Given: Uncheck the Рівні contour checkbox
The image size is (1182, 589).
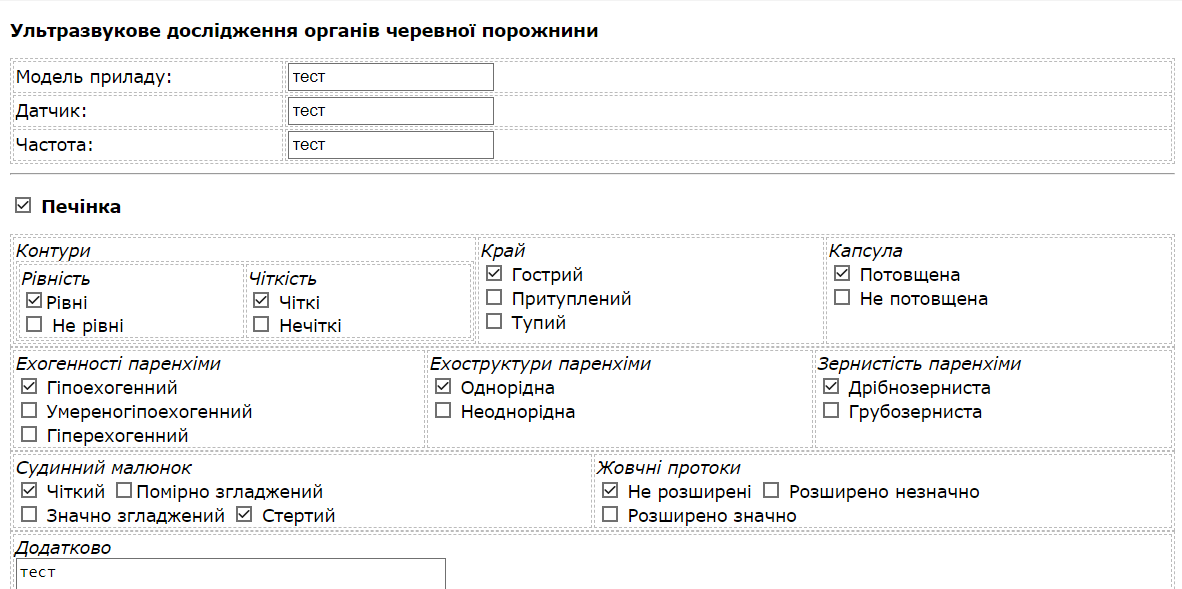Looking at the screenshot, I should pyautogui.click(x=34, y=300).
